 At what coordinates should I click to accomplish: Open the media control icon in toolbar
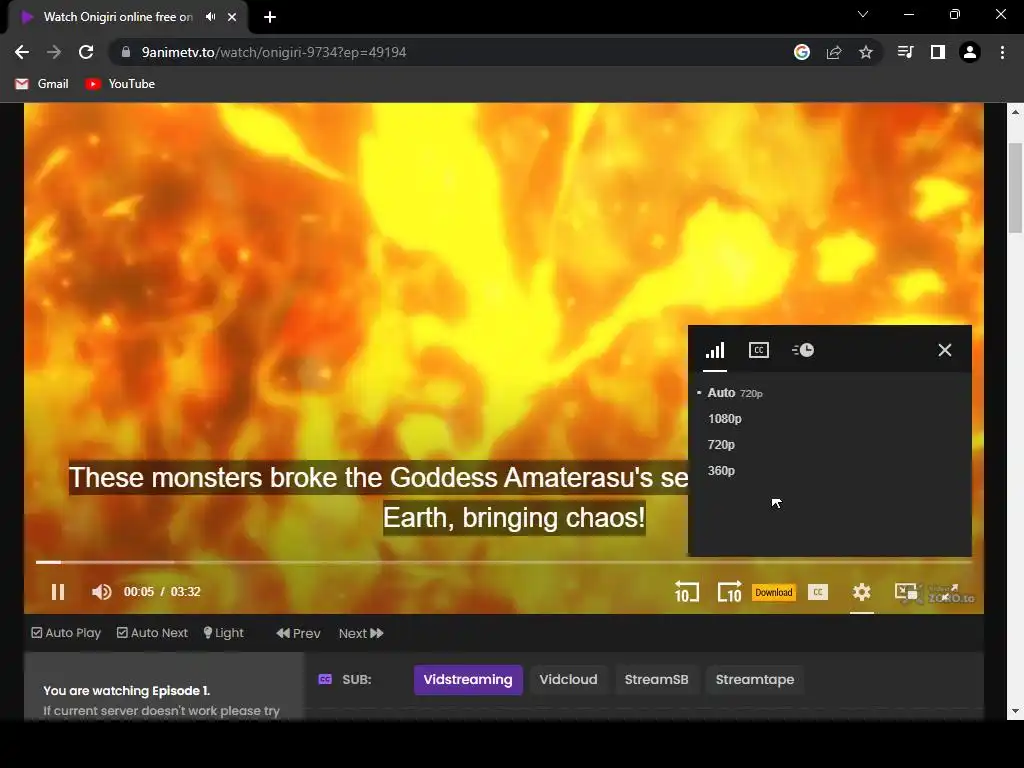(x=906, y=52)
